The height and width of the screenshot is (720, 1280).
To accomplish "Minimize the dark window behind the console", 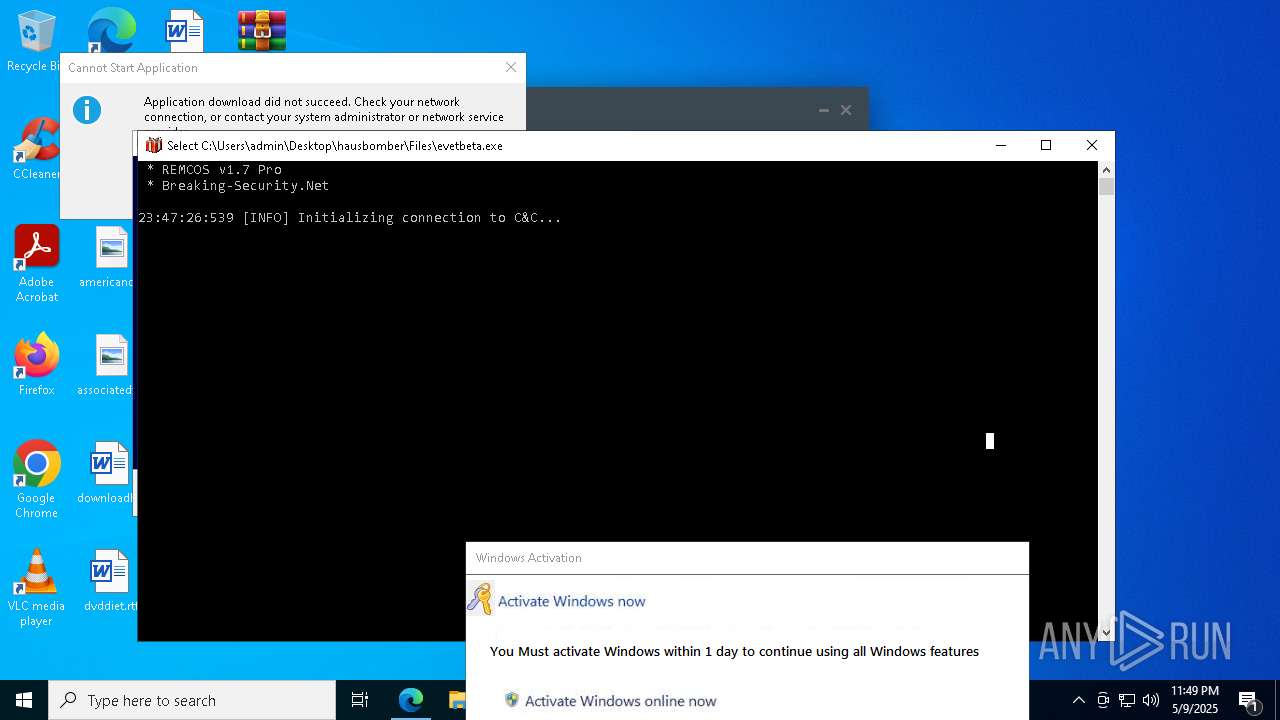I will click(824, 110).
